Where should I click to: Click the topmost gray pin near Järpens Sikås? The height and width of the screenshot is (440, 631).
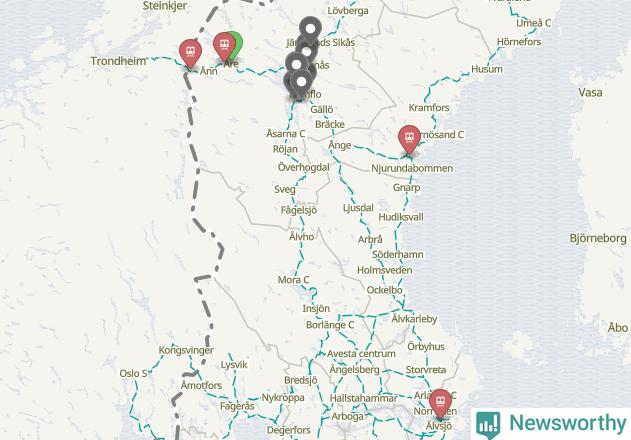point(310,30)
